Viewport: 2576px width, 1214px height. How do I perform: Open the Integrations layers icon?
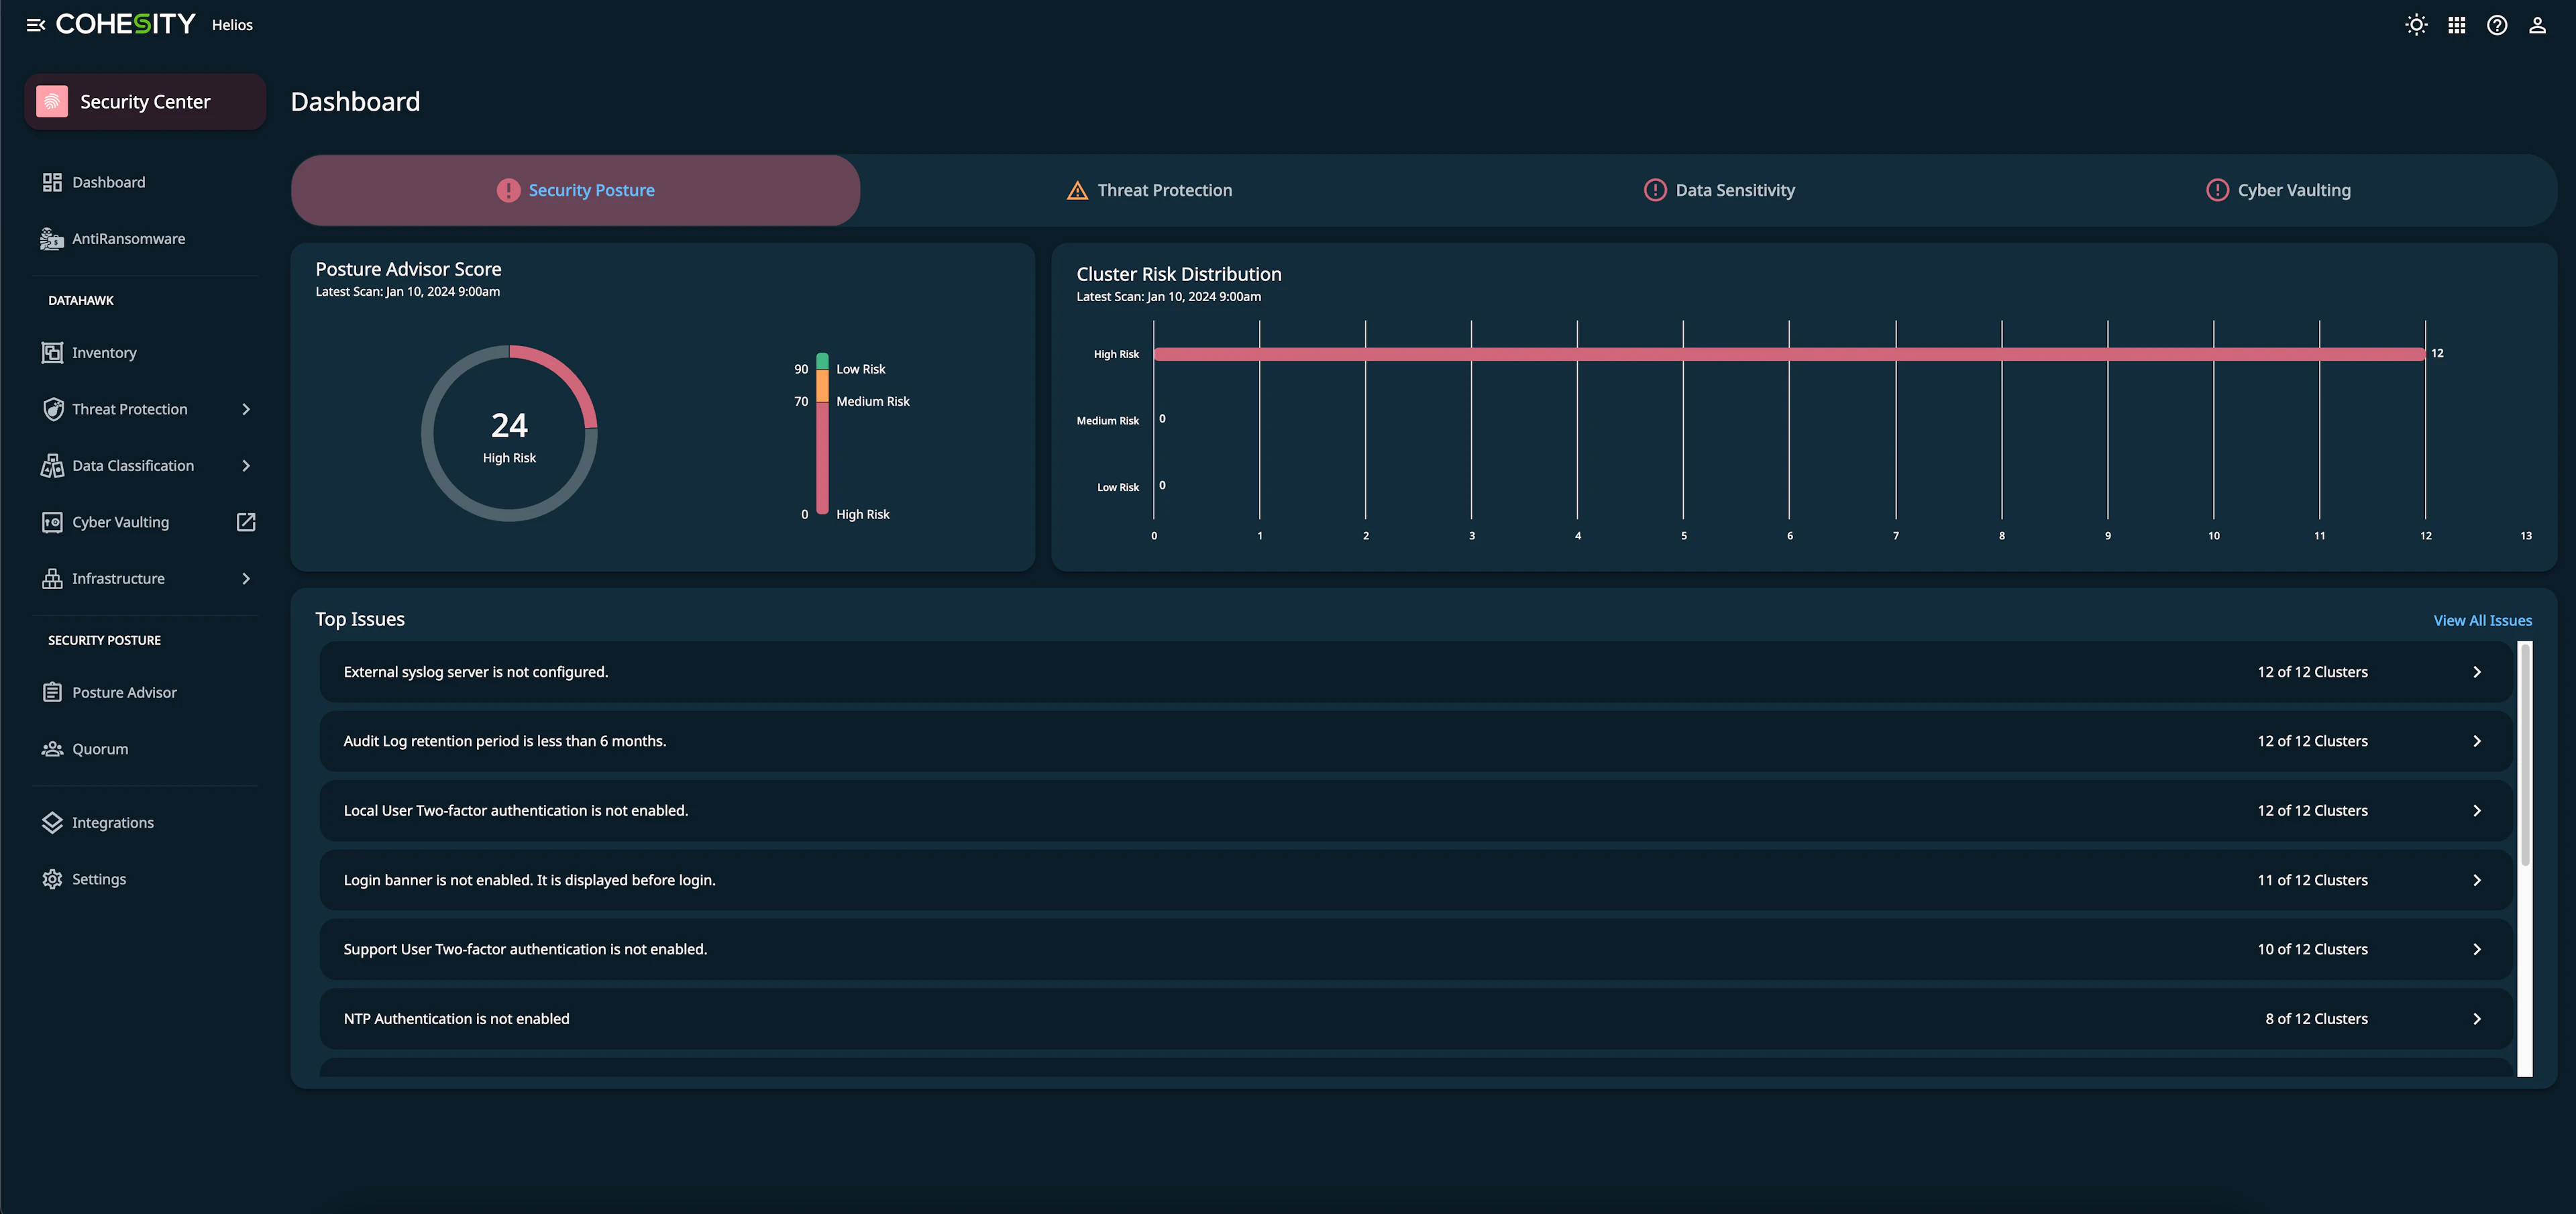coord(52,822)
